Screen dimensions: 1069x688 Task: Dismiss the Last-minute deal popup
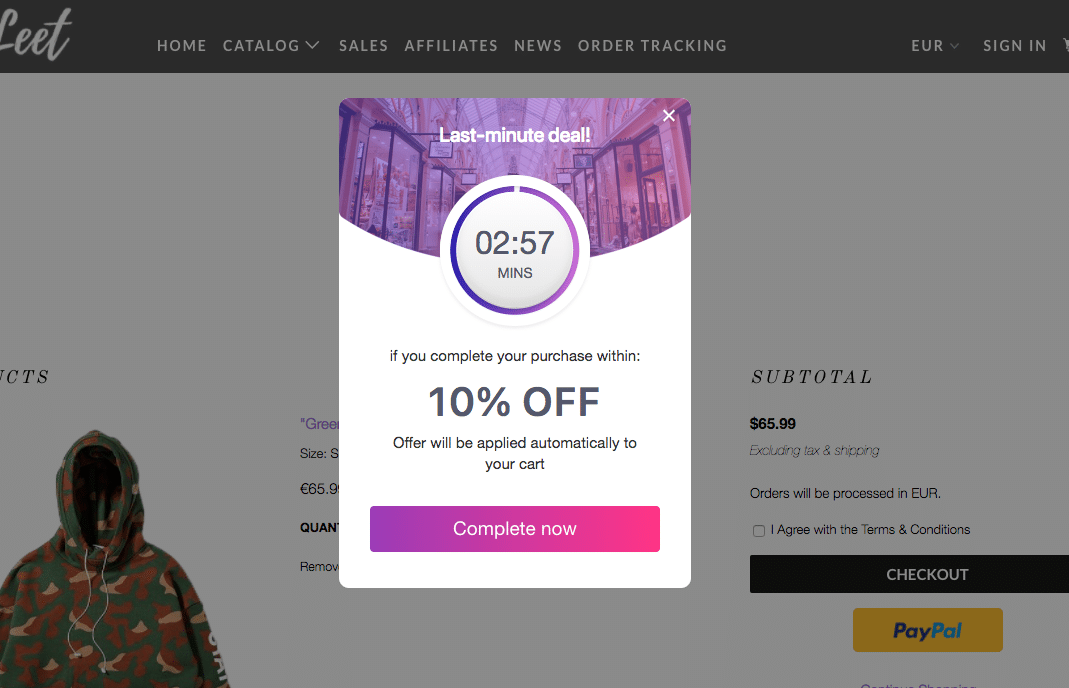click(x=668, y=115)
